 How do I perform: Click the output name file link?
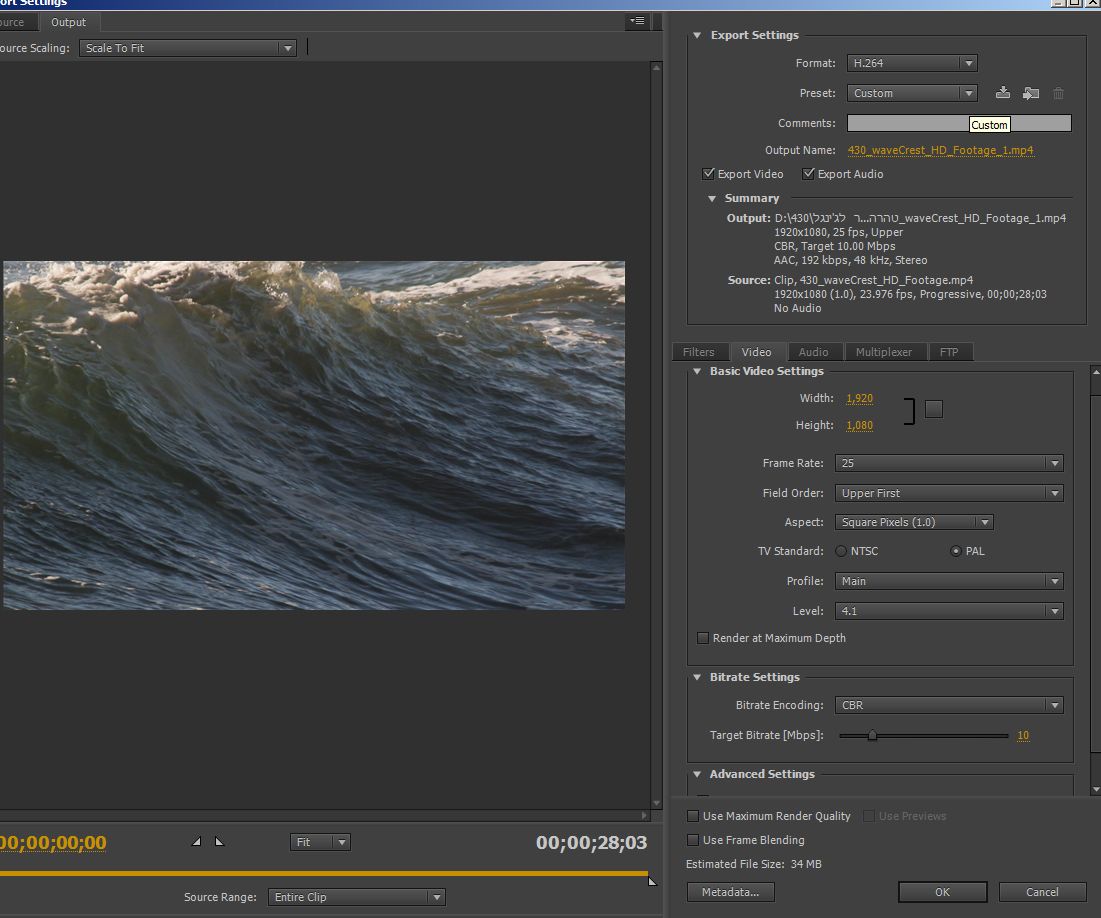pyautogui.click(x=940, y=150)
